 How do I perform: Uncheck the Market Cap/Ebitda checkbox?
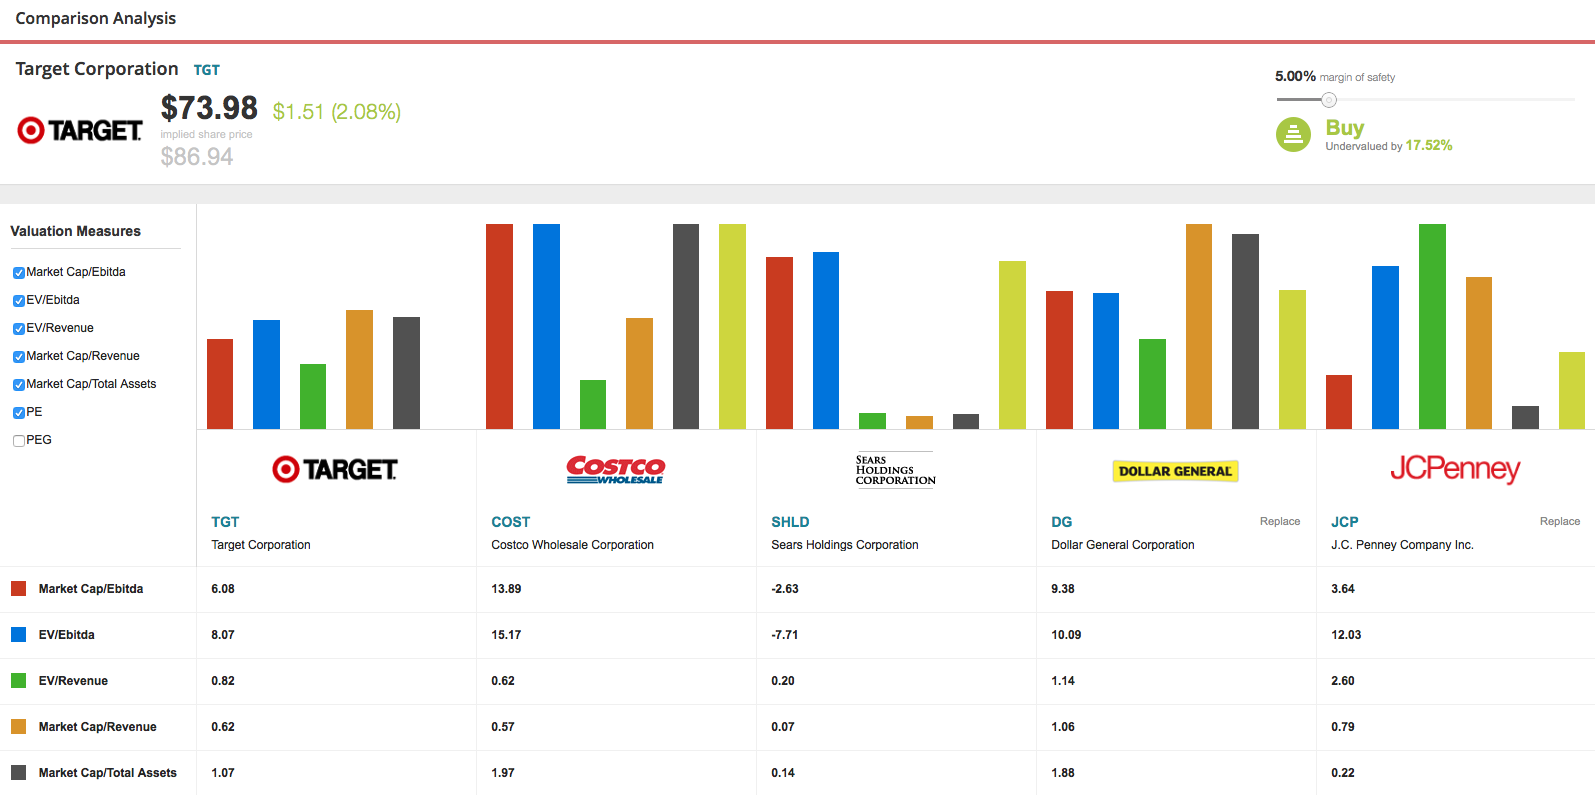click(19, 273)
